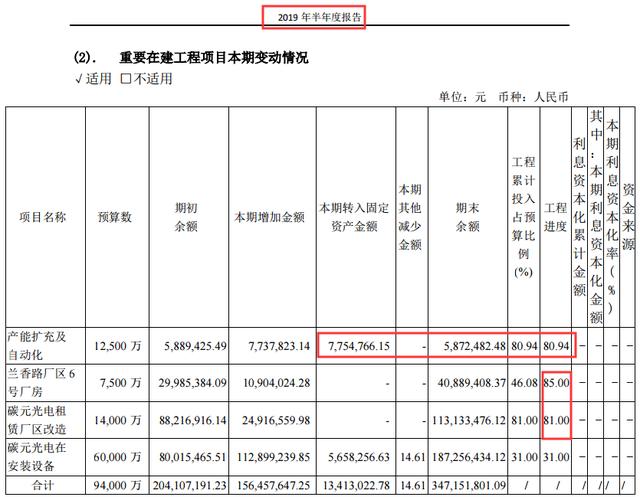
Task: Click the 期末余额 column header
Action: tap(467, 217)
